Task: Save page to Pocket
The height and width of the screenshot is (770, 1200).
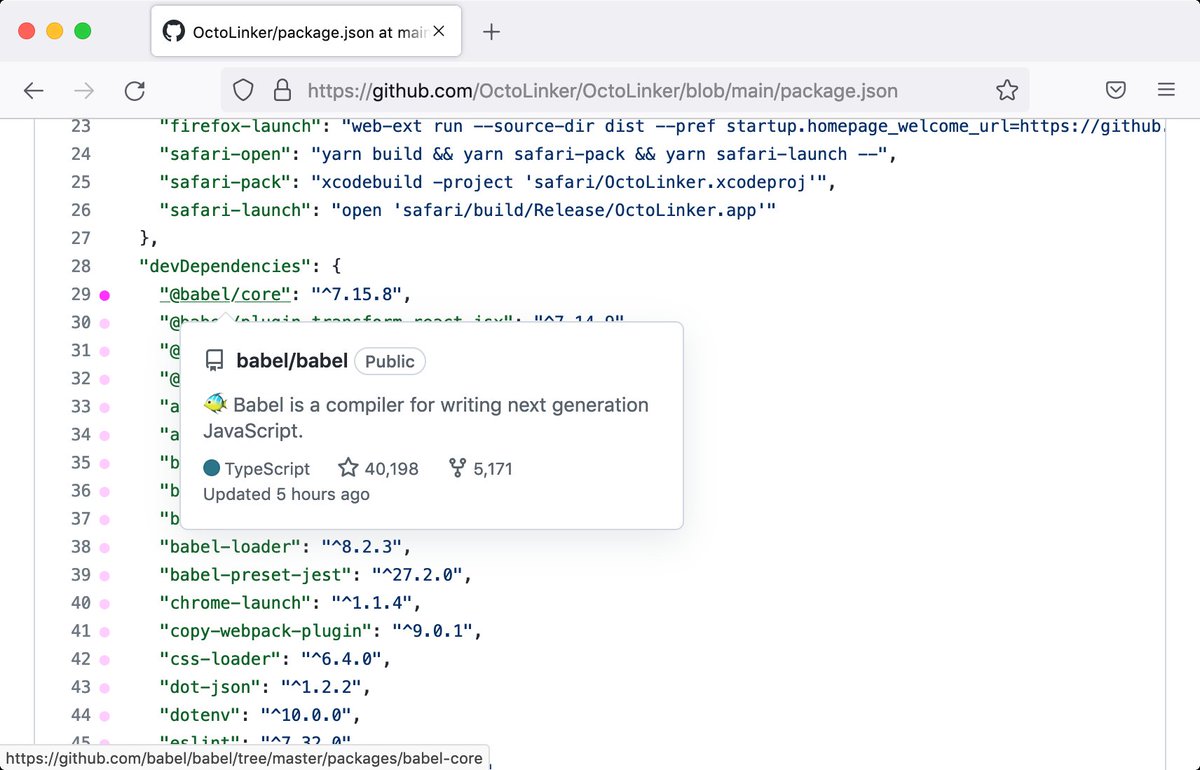Action: tap(1117, 91)
